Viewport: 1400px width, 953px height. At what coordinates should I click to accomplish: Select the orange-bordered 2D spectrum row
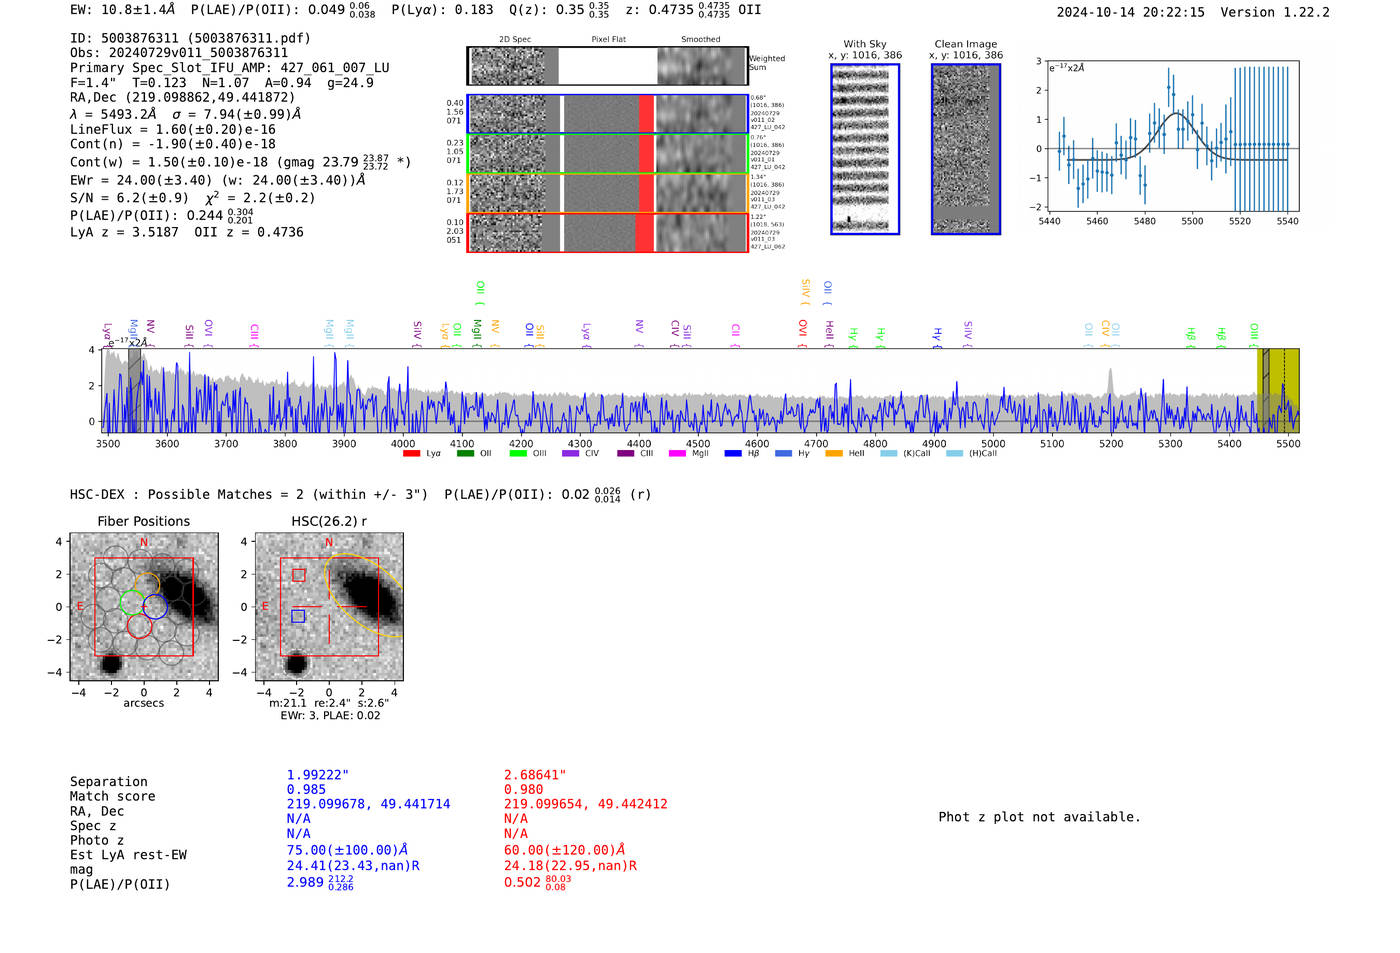607,193
